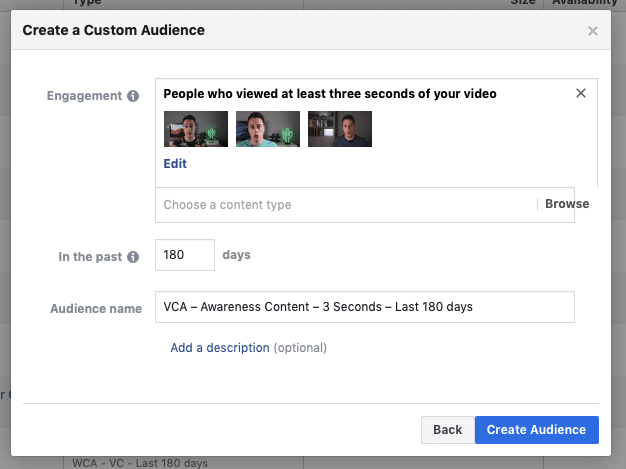The image size is (626, 469).
Task: Click the 'days' label beside the input
Action: point(236,255)
